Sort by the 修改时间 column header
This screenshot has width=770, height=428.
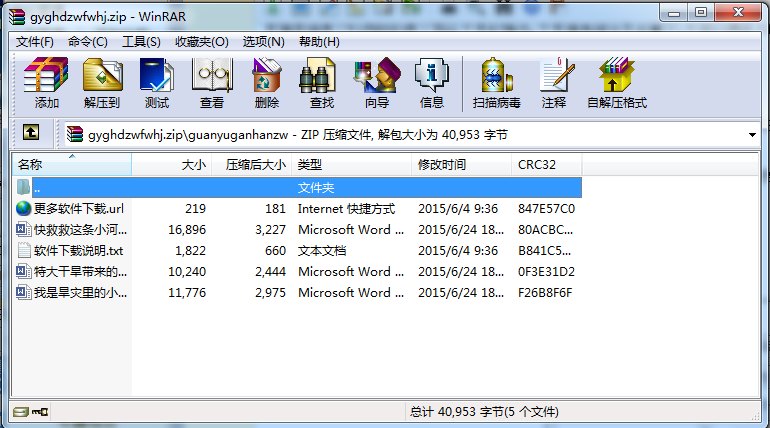462,164
